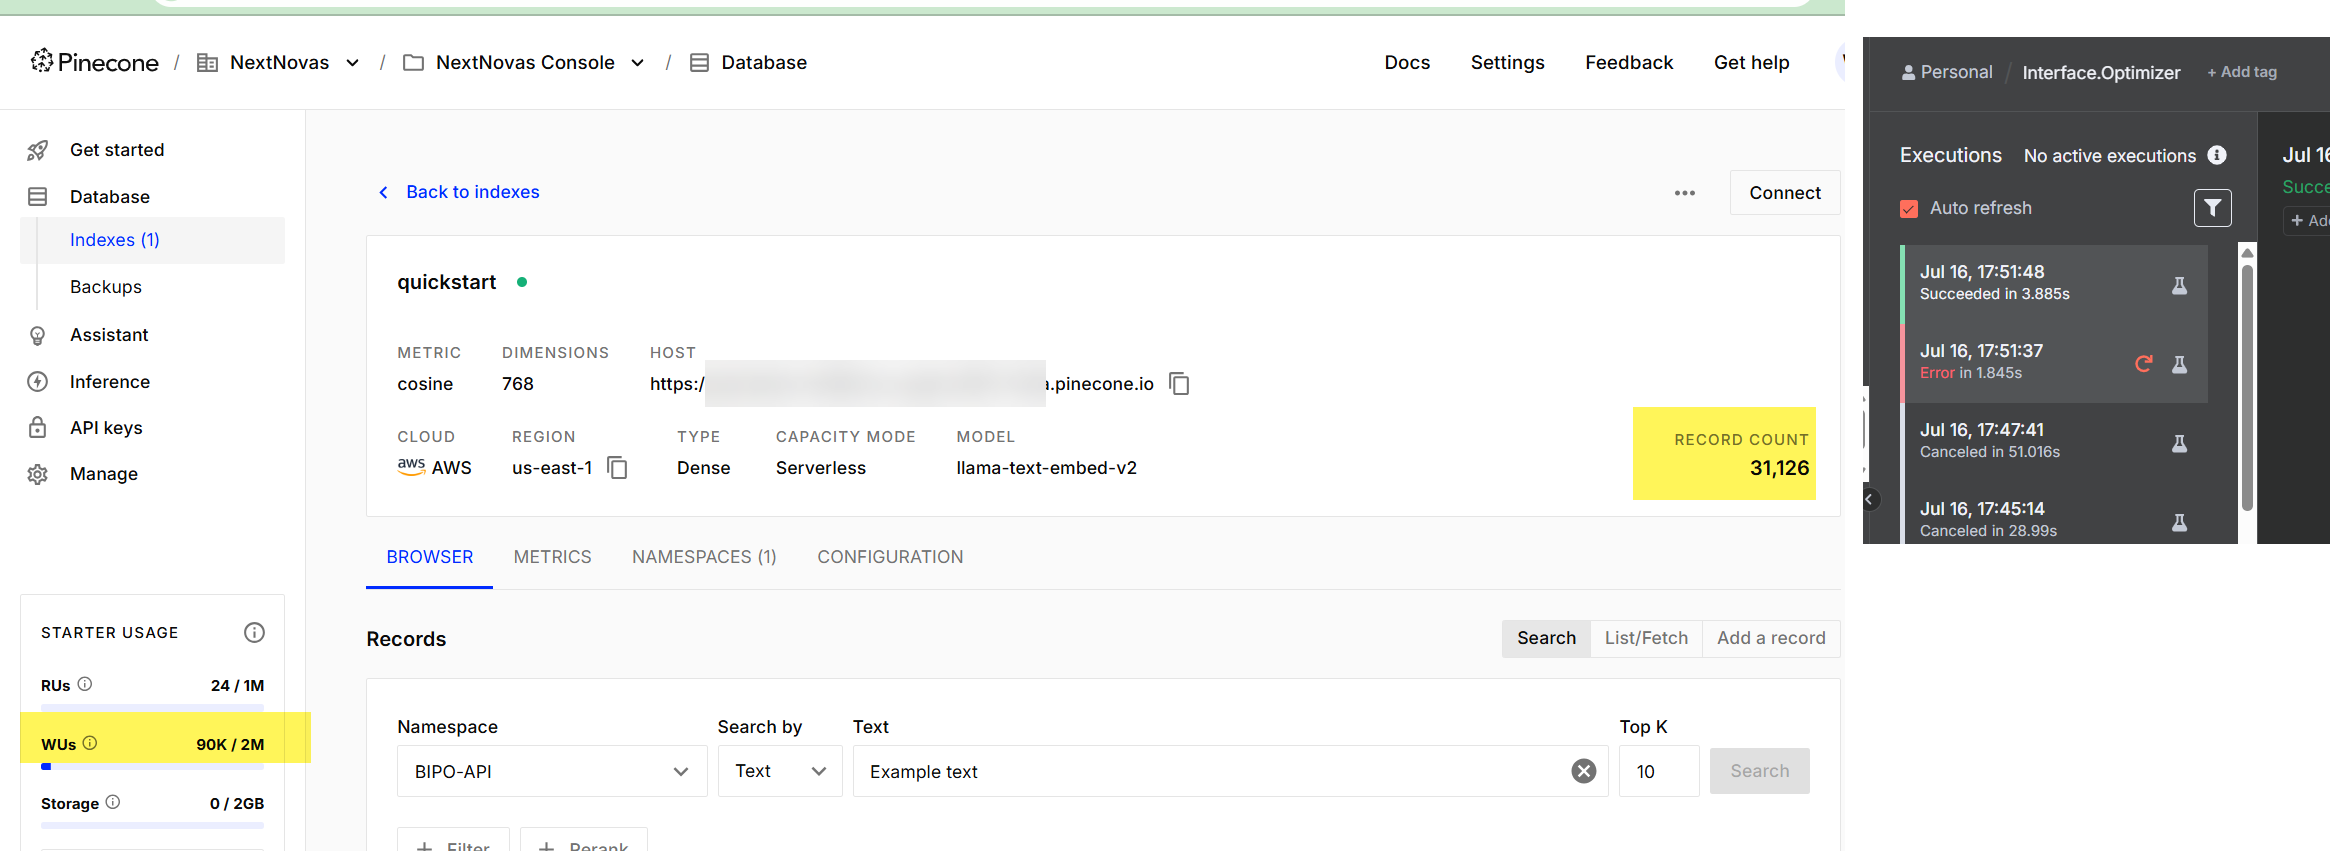Viewport: 2330px width, 851px height.
Task: Click flask icon for 17:51:48 execution
Action: [x=2180, y=286]
